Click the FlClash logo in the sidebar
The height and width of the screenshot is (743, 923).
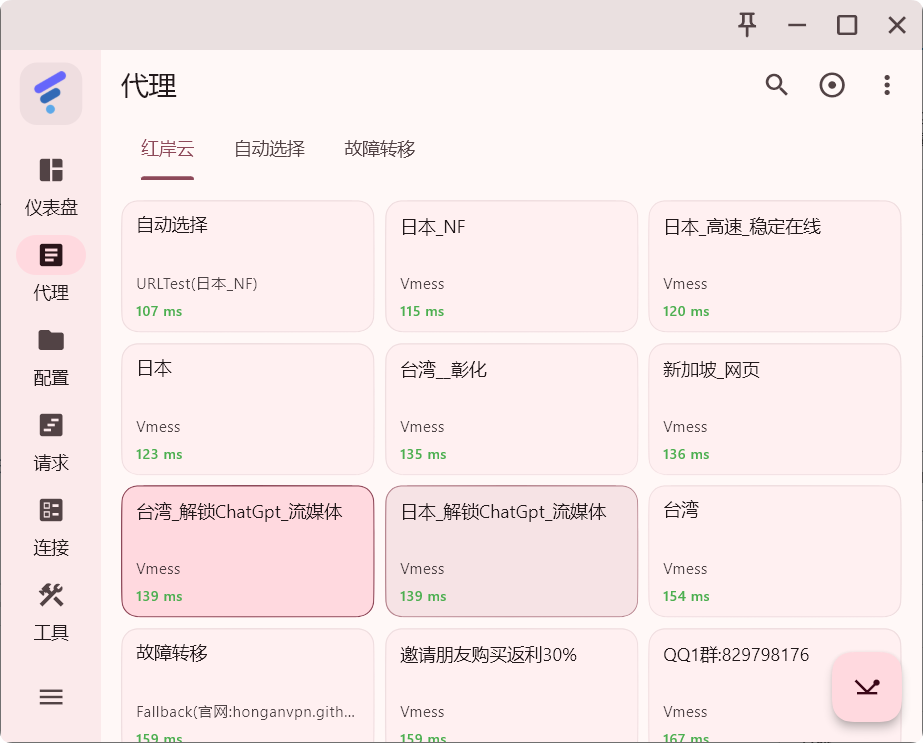50,93
